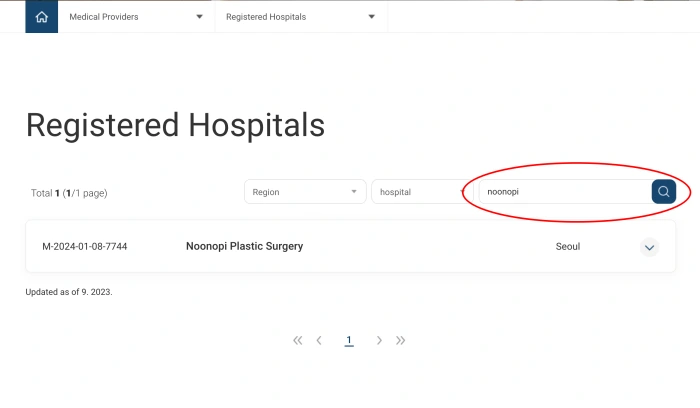Focus the search field containing noonopi

point(563,192)
